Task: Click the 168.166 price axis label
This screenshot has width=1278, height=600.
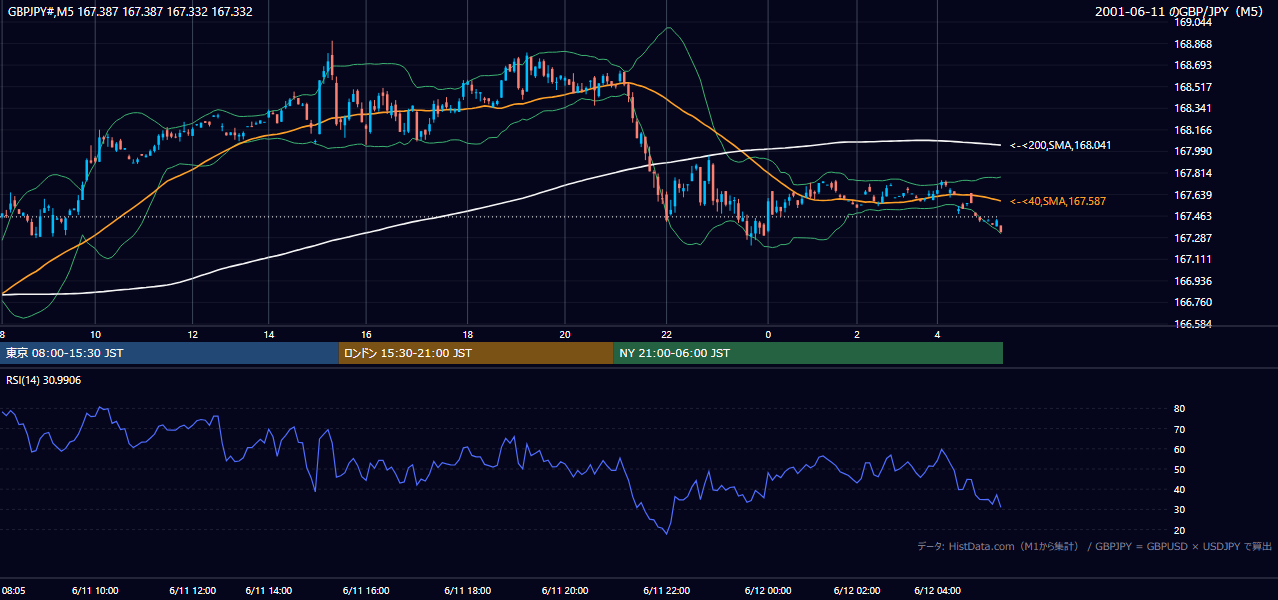Action: coord(1193,130)
